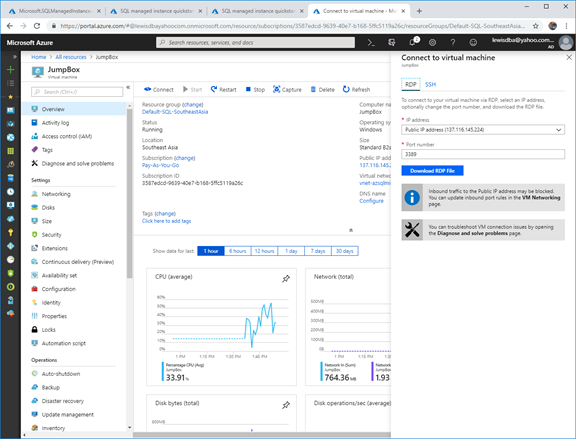
Task: Open Overview in the resource menu
Action: click(x=74, y=109)
